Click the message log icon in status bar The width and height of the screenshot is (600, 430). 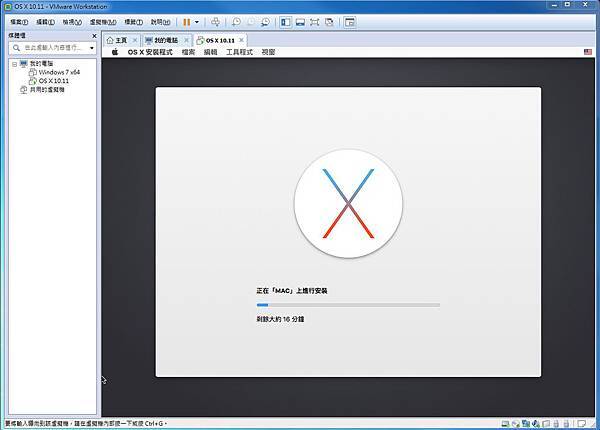point(581,423)
